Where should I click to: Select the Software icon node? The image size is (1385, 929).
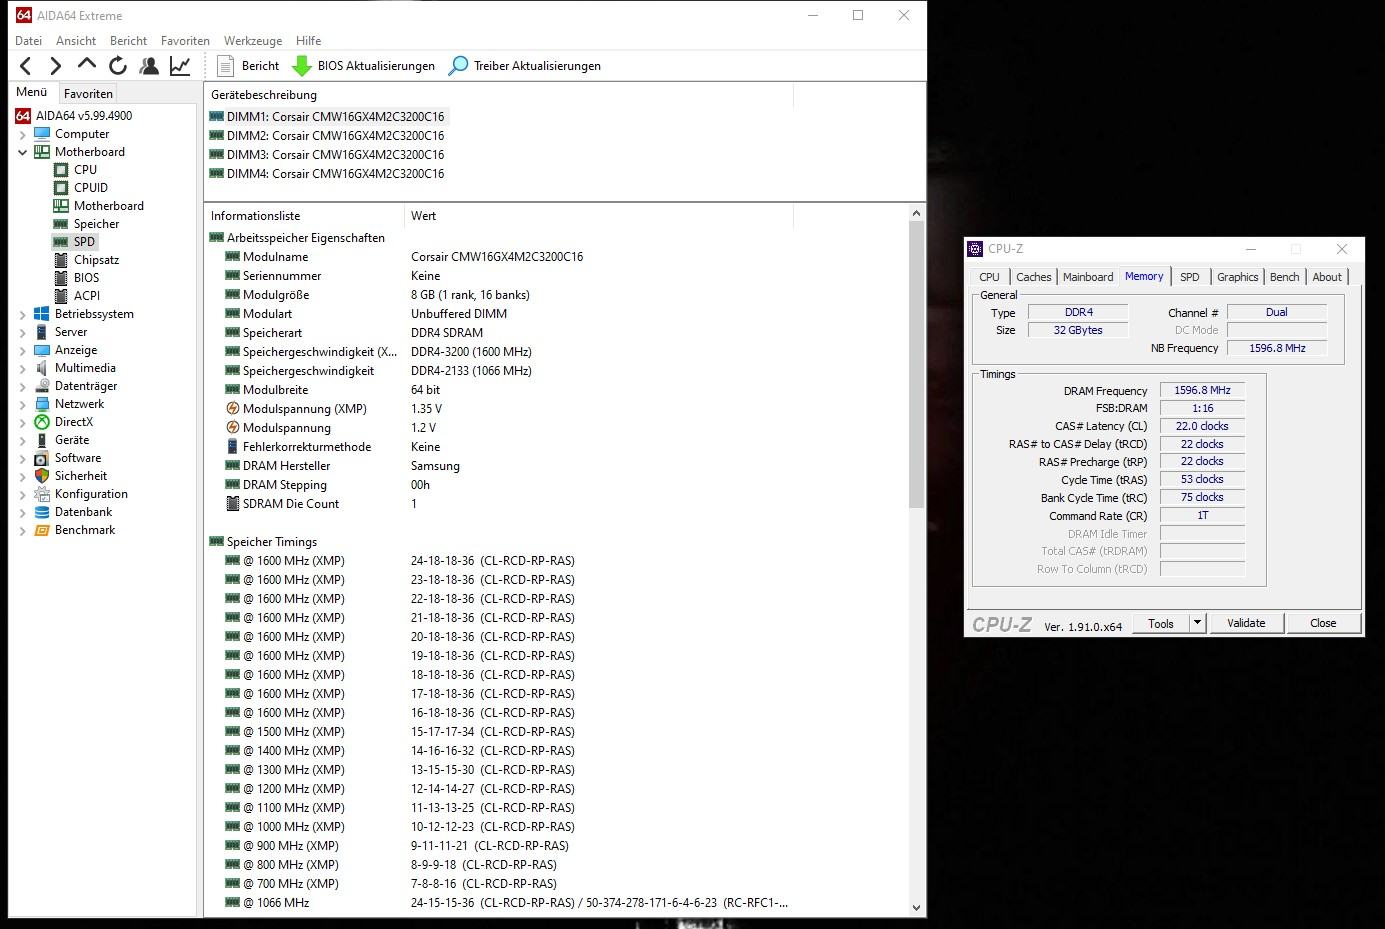[42, 458]
